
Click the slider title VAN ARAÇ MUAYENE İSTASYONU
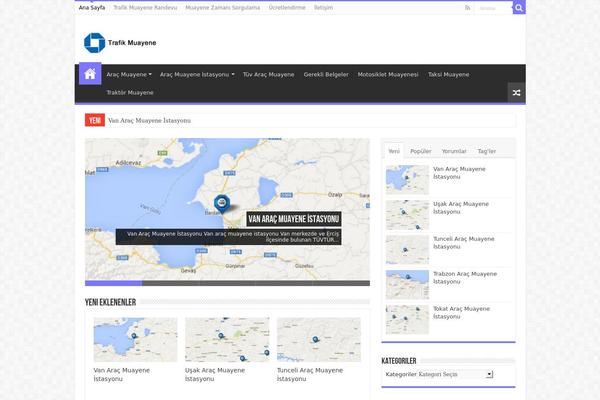point(294,219)
